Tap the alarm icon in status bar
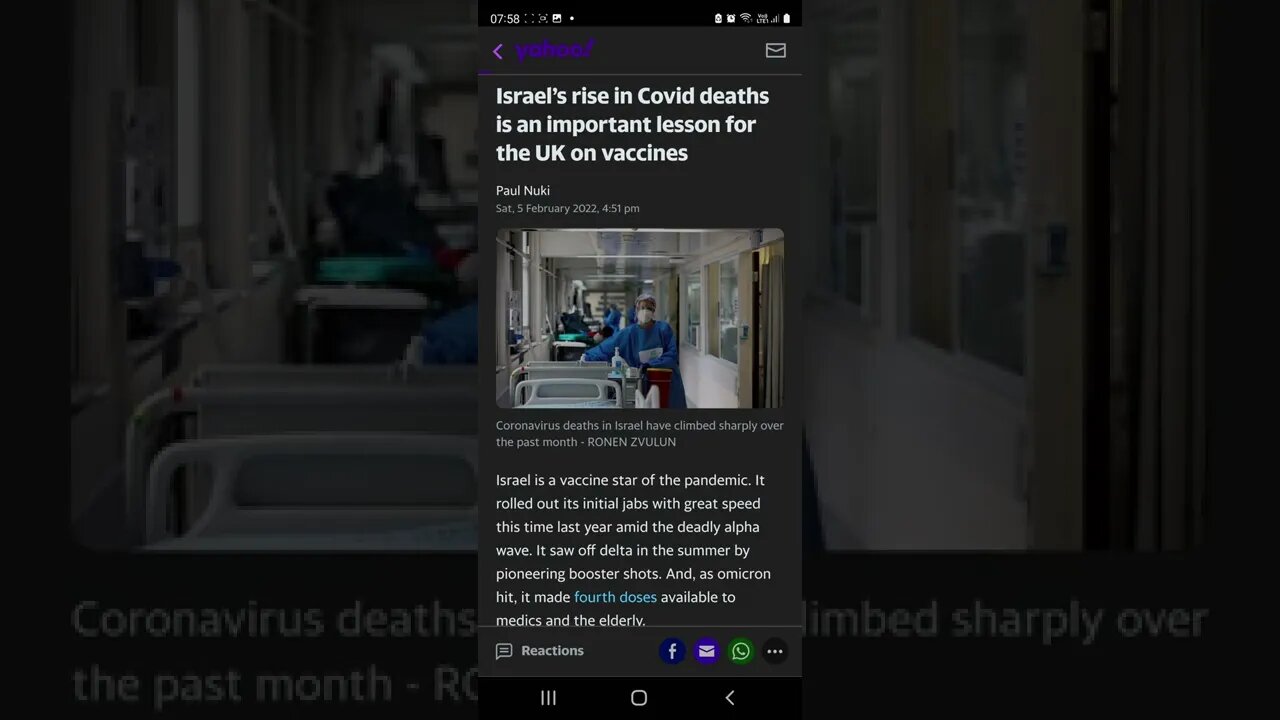Image resolution: width=1280 pixels, height=720 pixels. tap(731, 18)
